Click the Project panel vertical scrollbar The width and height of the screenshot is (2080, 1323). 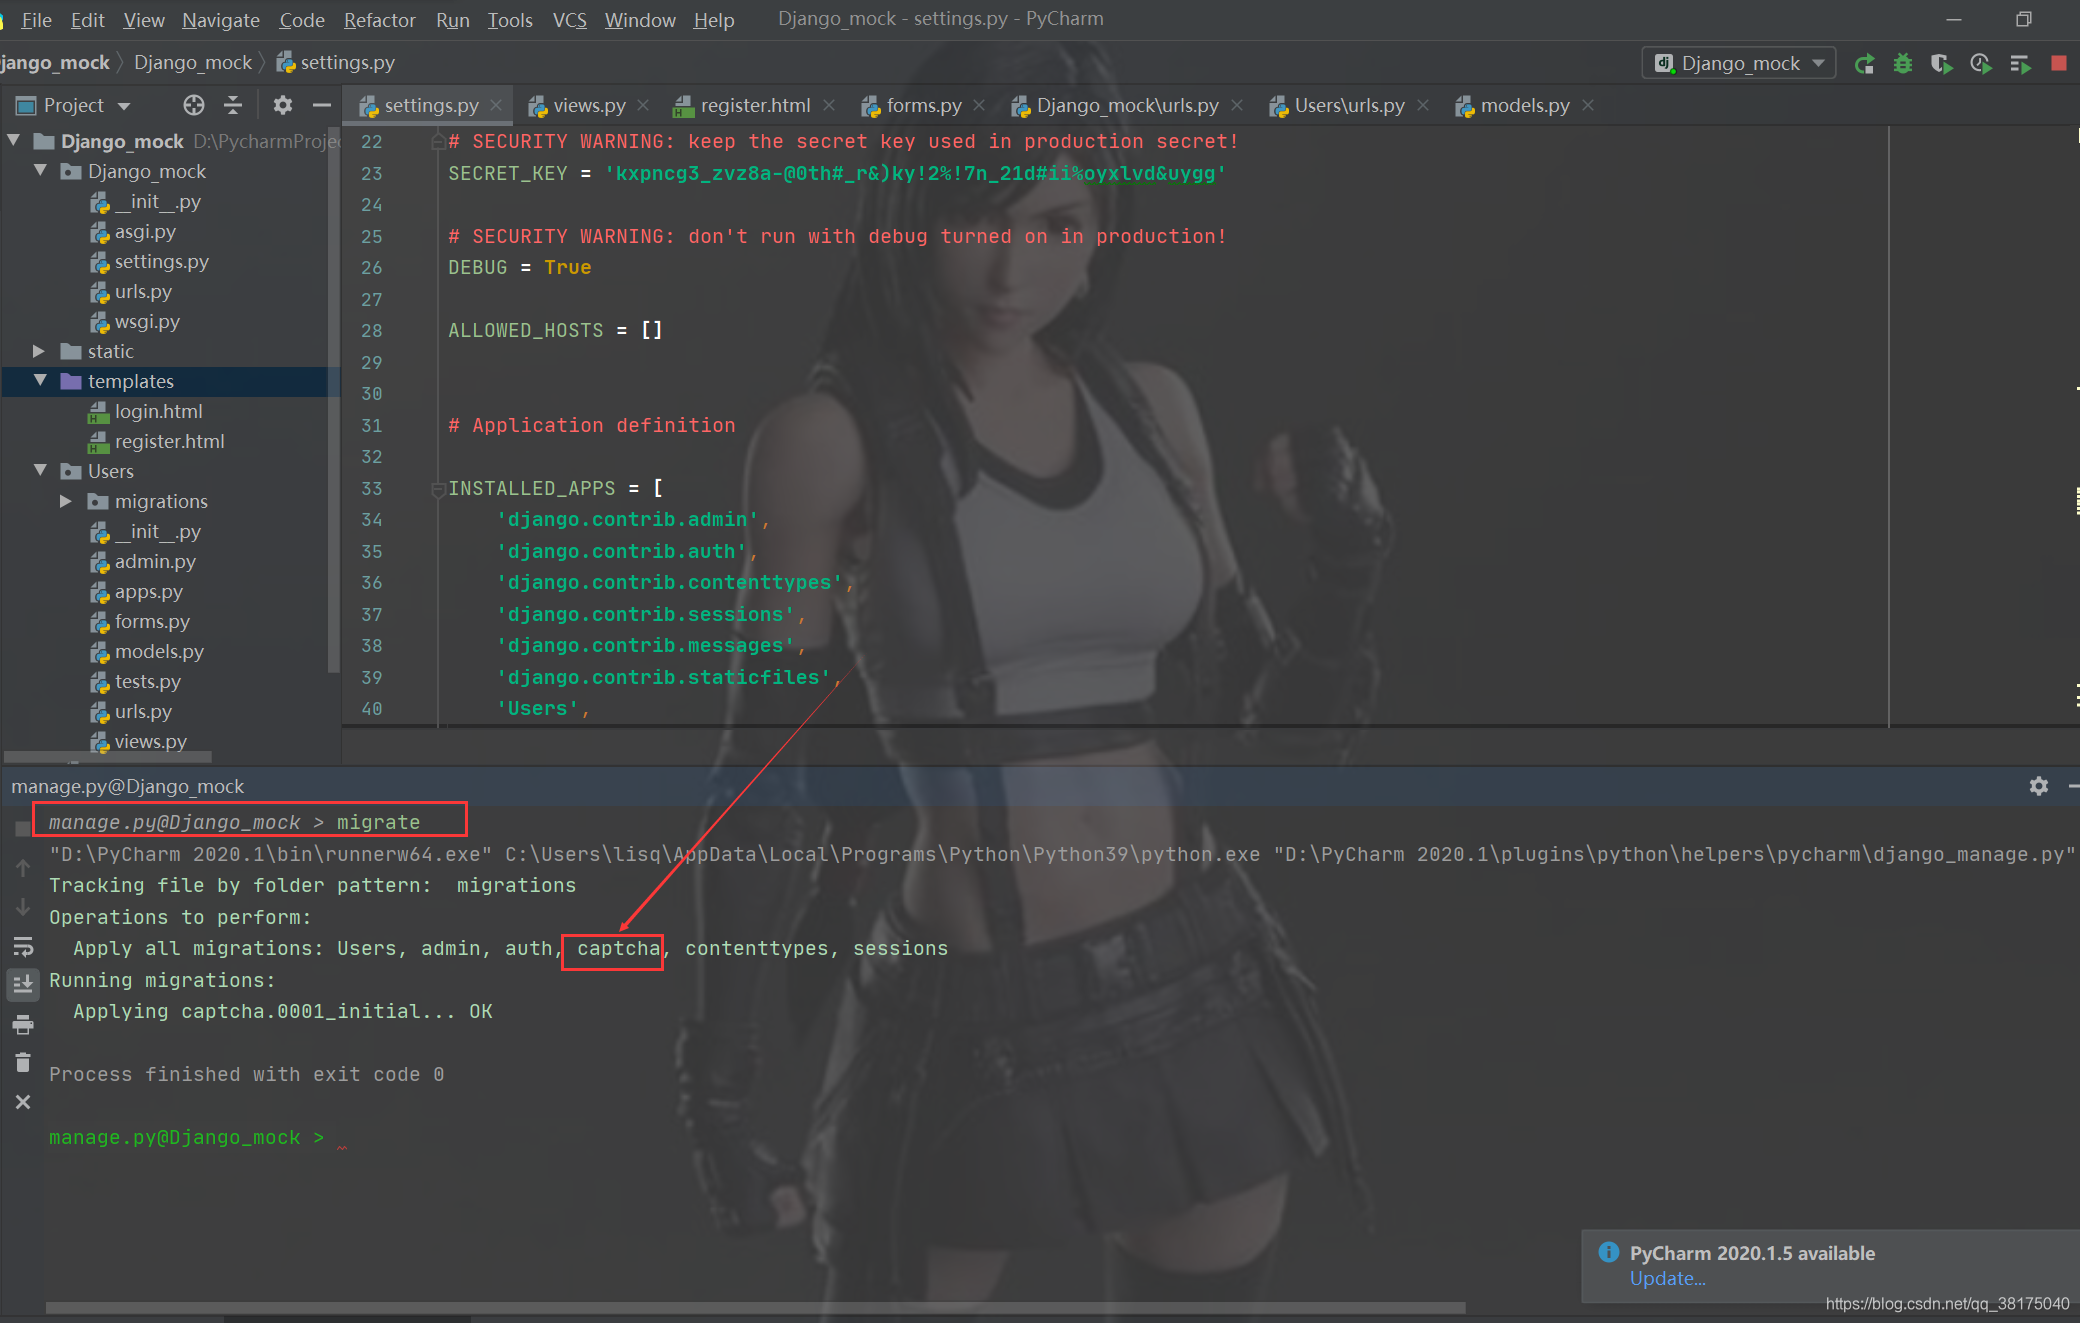point(334,400)
